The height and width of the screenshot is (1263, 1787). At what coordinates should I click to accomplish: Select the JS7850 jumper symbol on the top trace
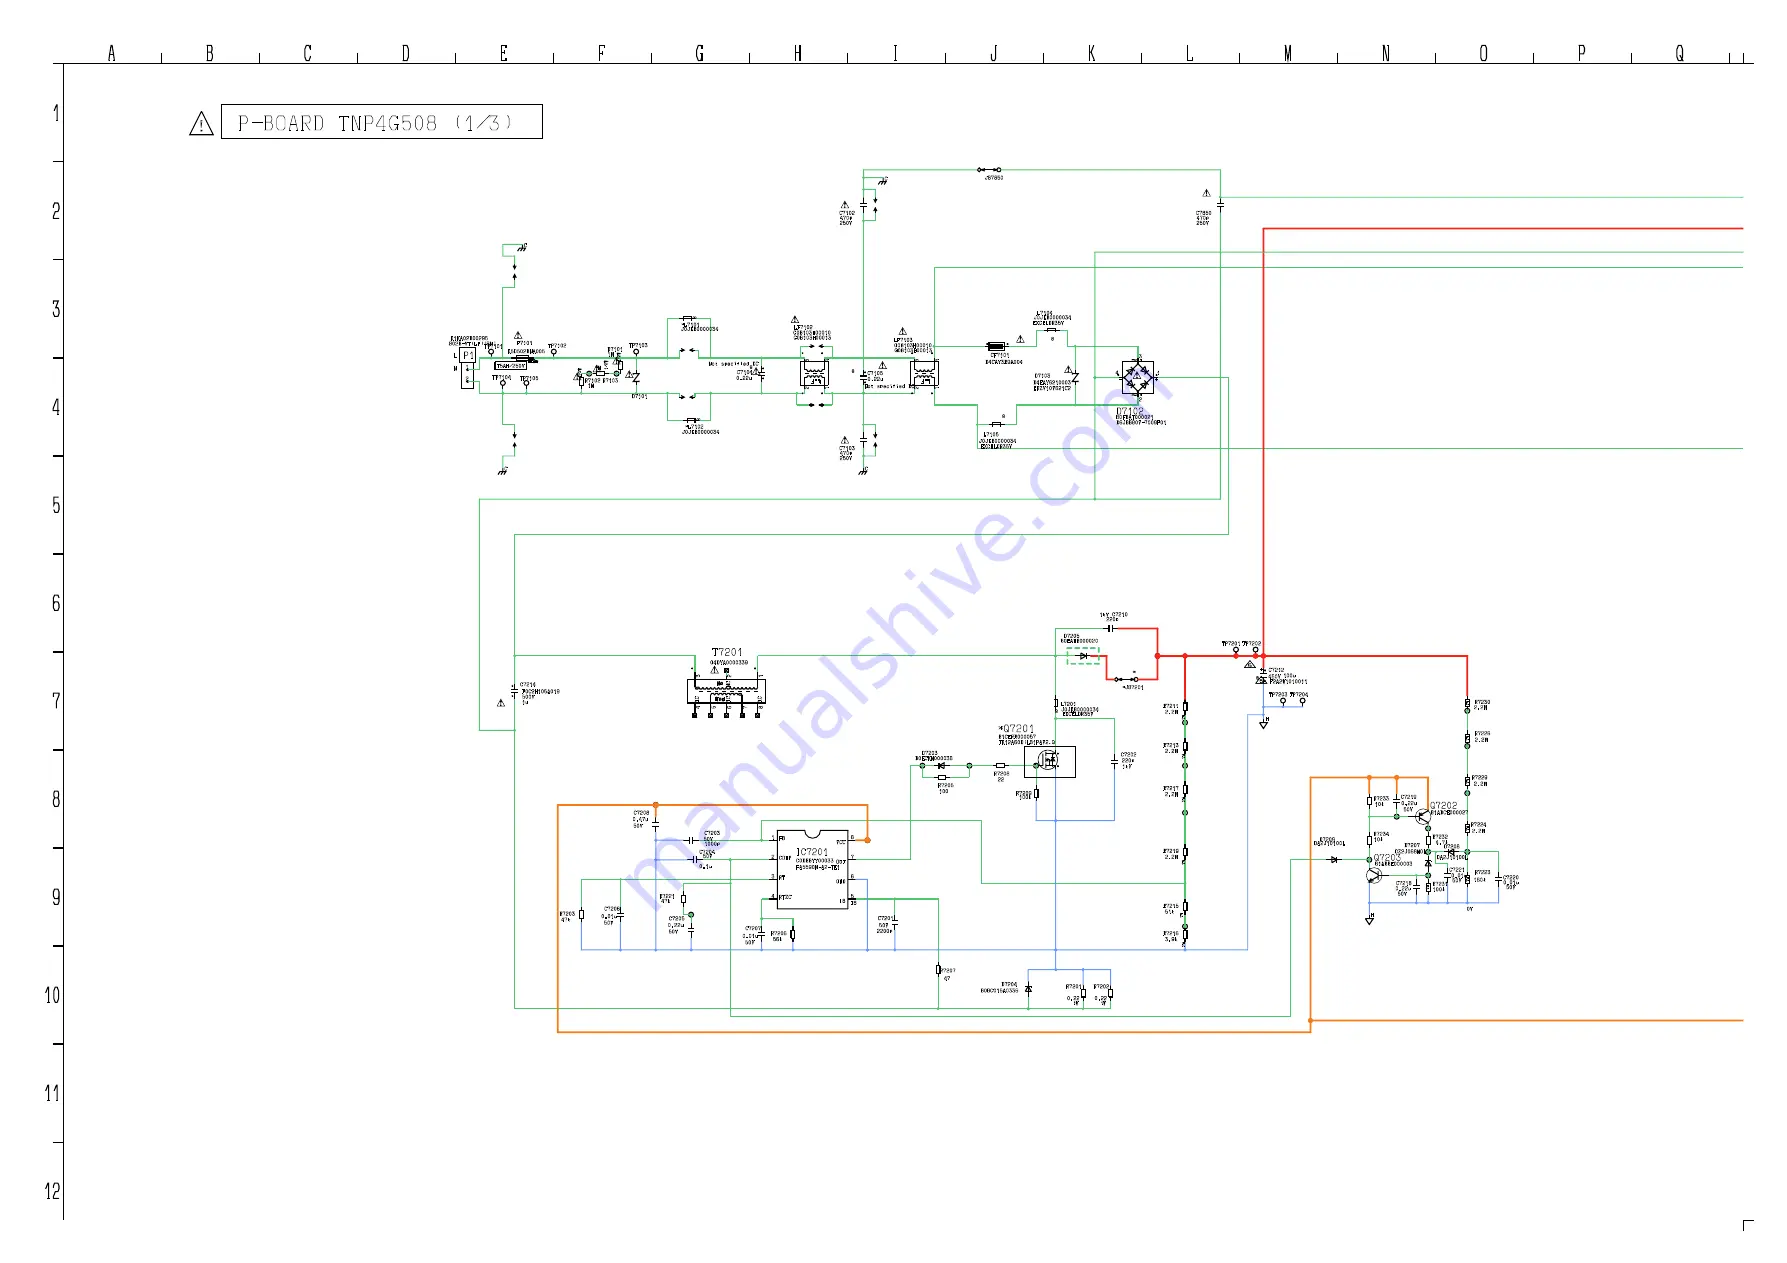pyautogui.click(x=989, y=170)
